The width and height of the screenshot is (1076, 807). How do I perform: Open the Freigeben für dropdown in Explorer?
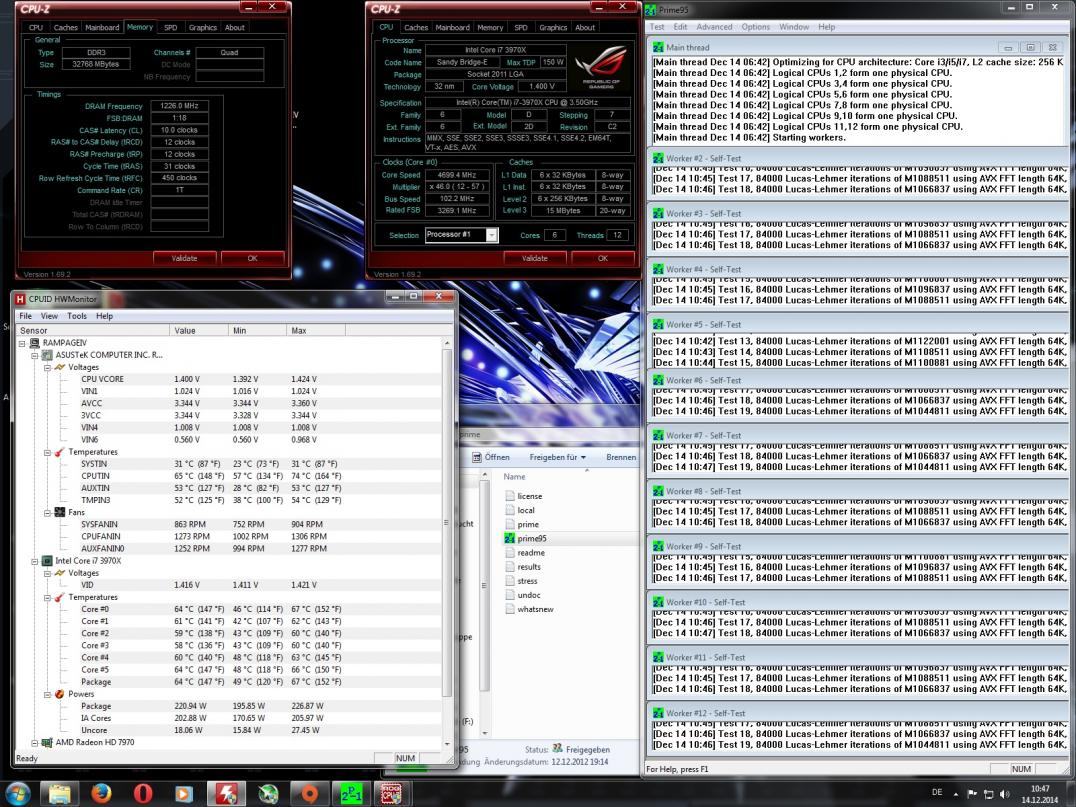click(x=558, y=457)
